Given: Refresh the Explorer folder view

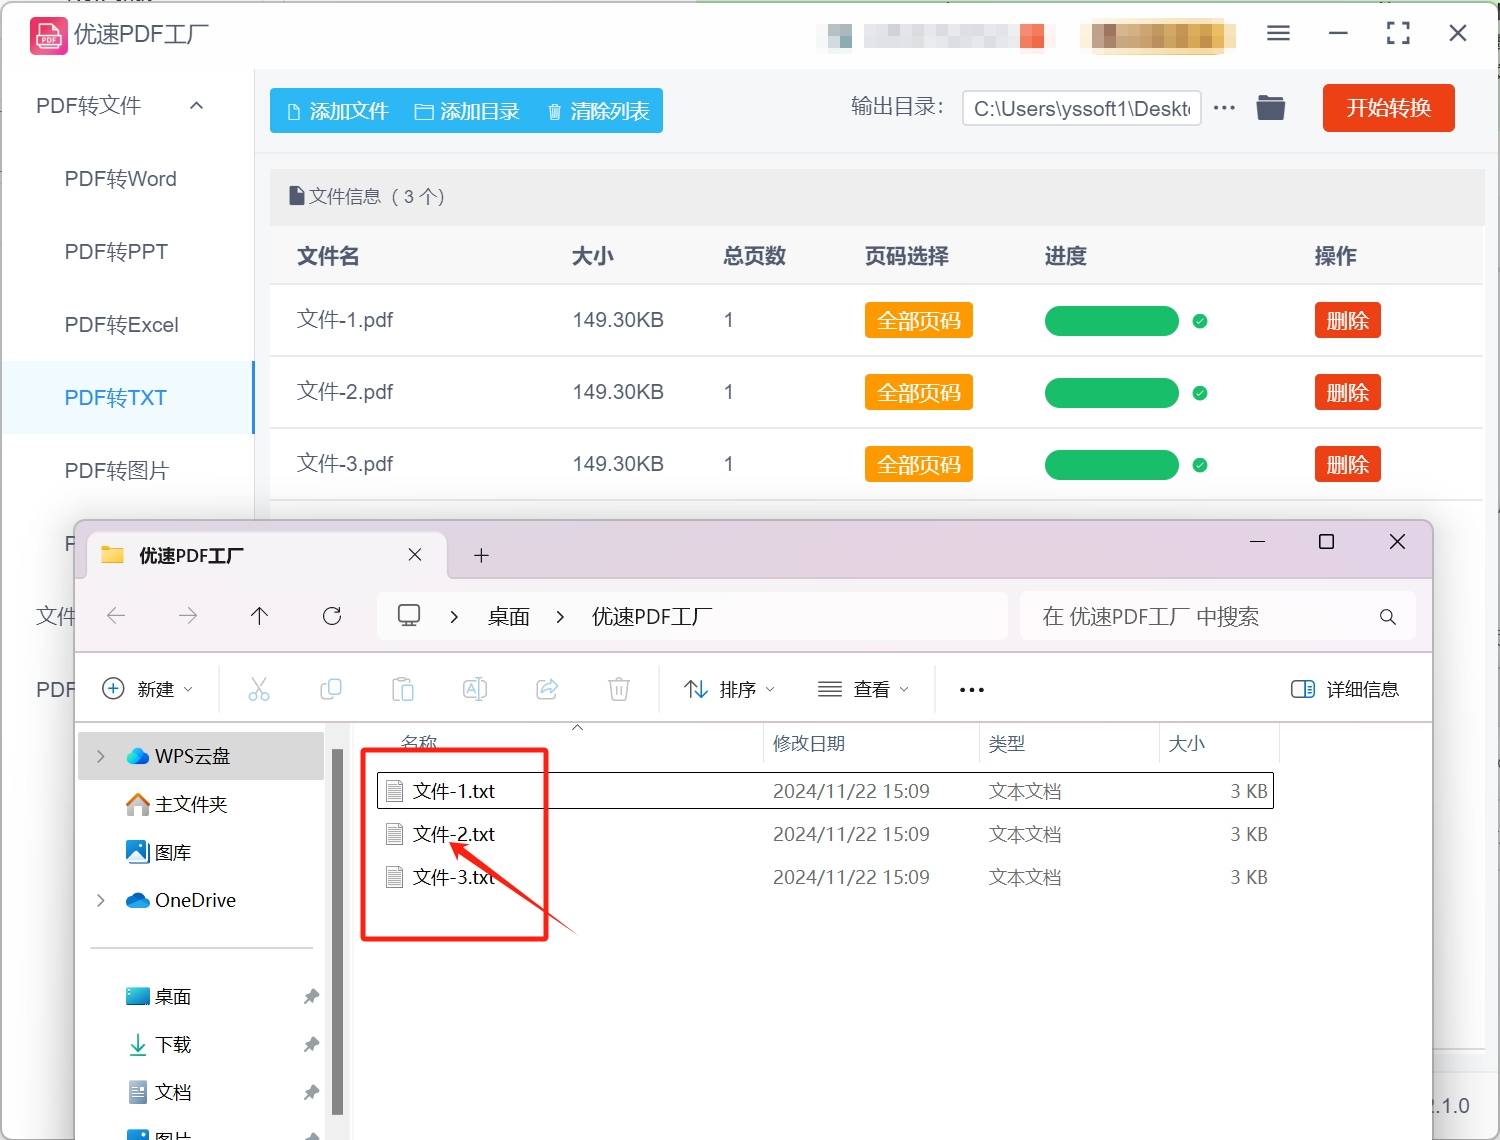Looking at the screenshot, I should [332, 616].
